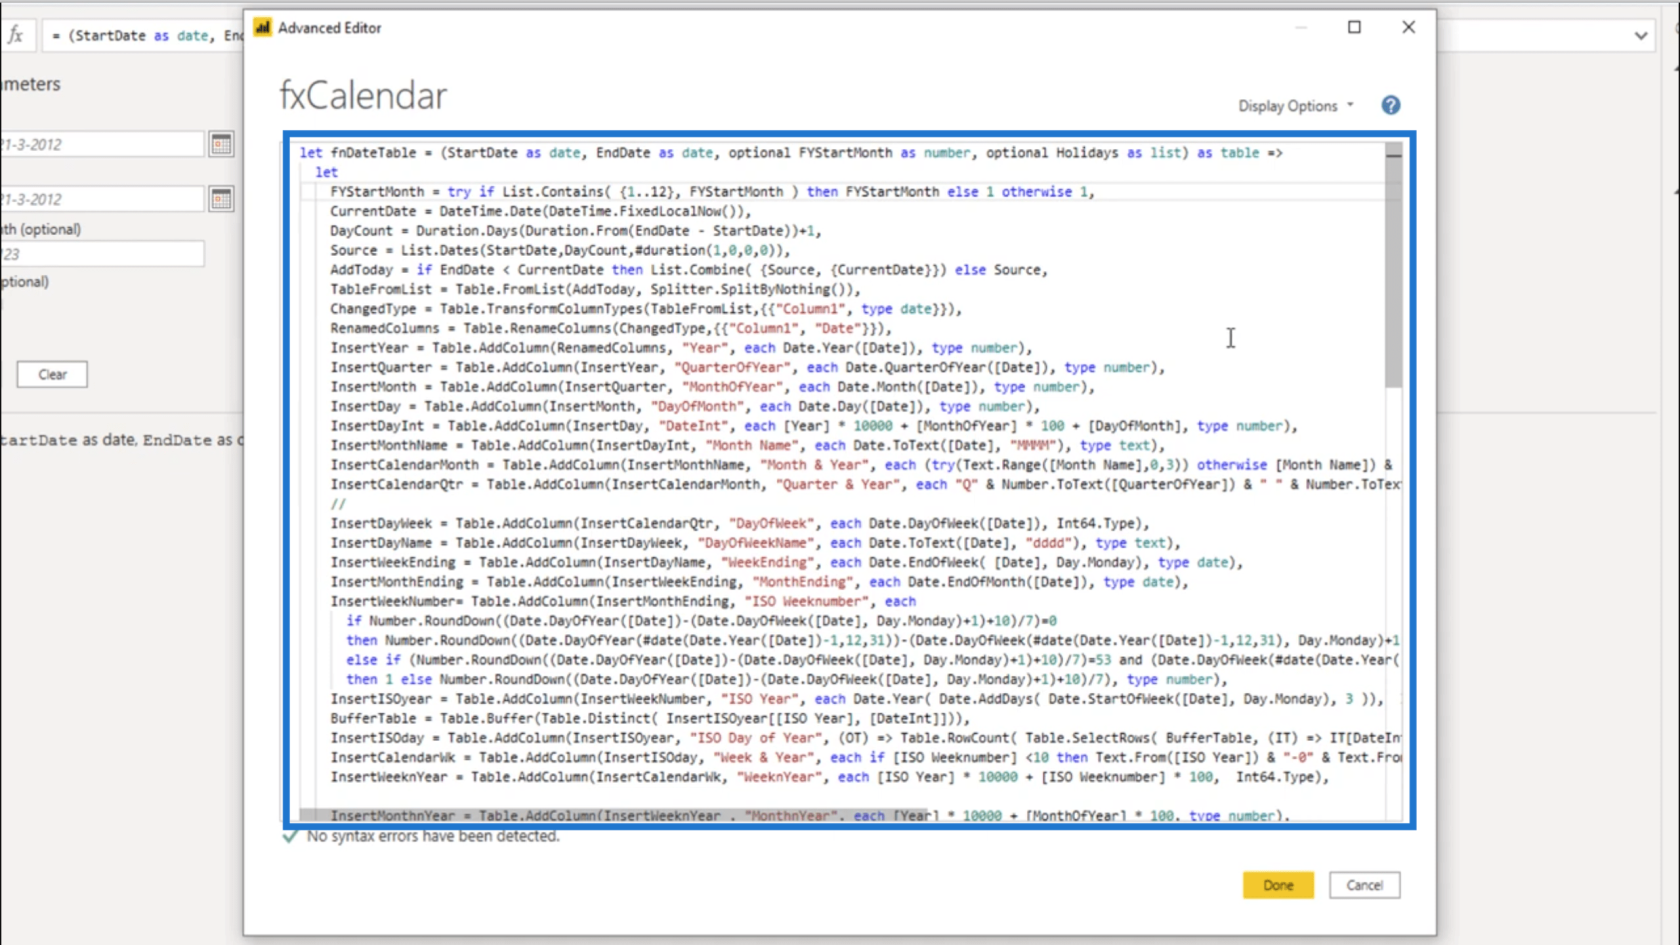
Task: Click the 'InsertMonth =' code line
Action: (712, 387)
